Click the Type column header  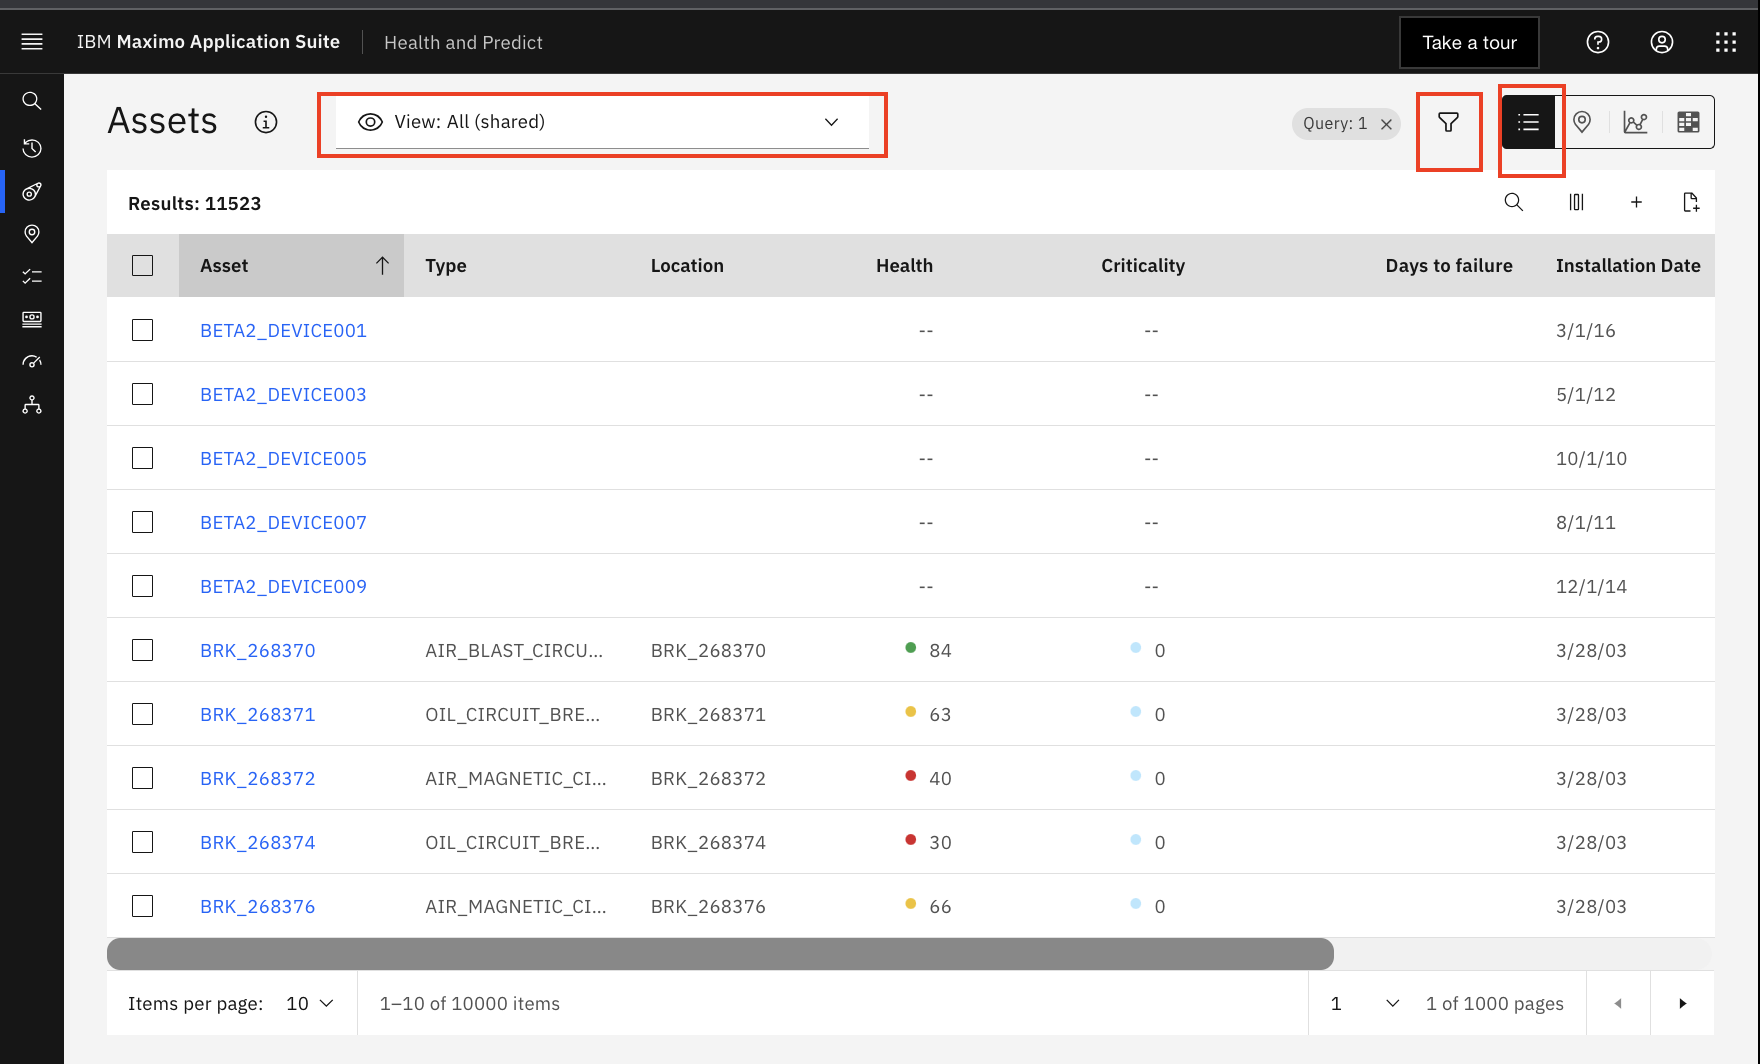tap(446, 265)
